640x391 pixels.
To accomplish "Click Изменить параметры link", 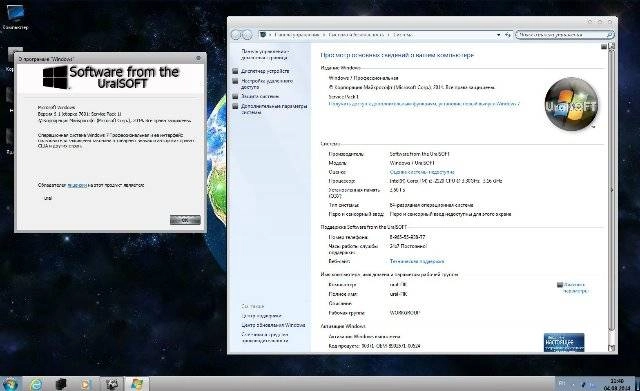I will click(576, 288).
